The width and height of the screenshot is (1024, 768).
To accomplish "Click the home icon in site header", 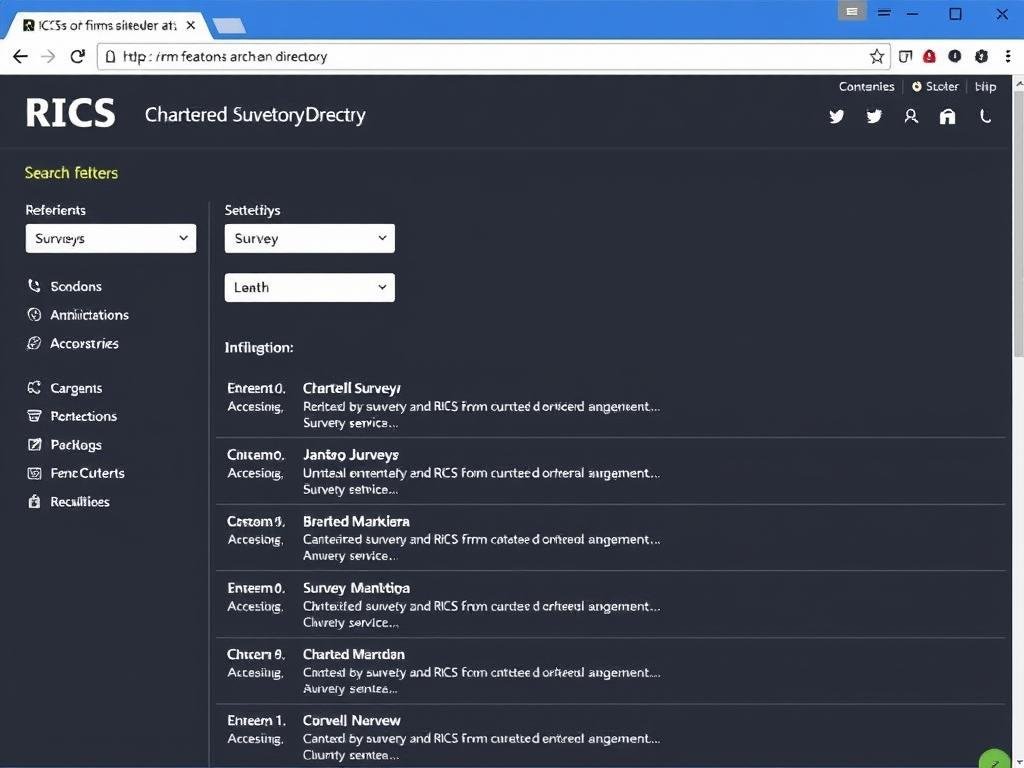I will [x=947, y=116].
